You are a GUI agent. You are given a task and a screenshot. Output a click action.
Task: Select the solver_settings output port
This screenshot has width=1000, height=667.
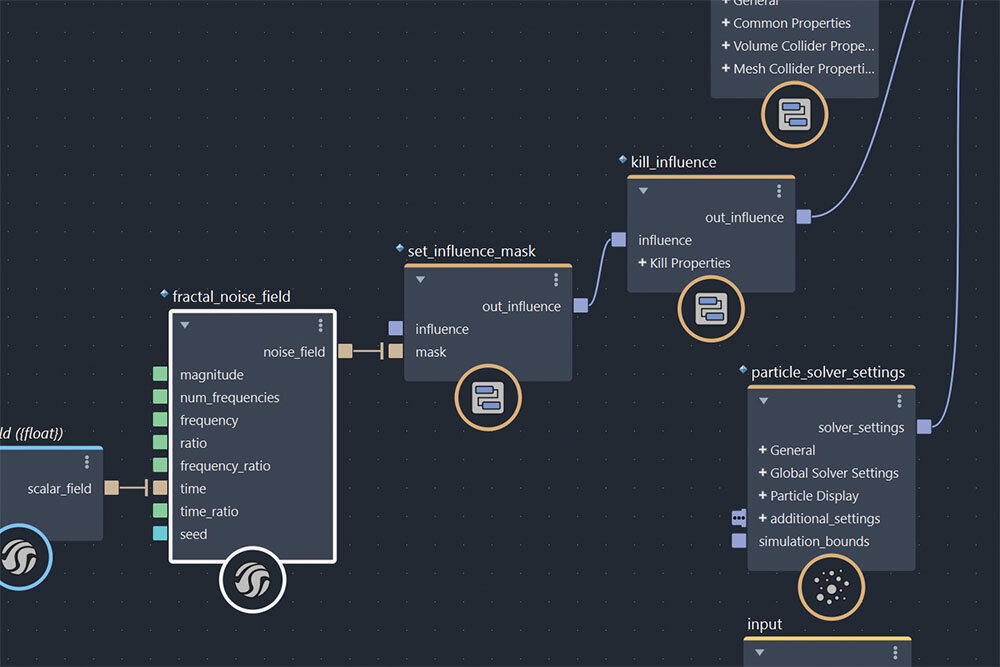924,427
